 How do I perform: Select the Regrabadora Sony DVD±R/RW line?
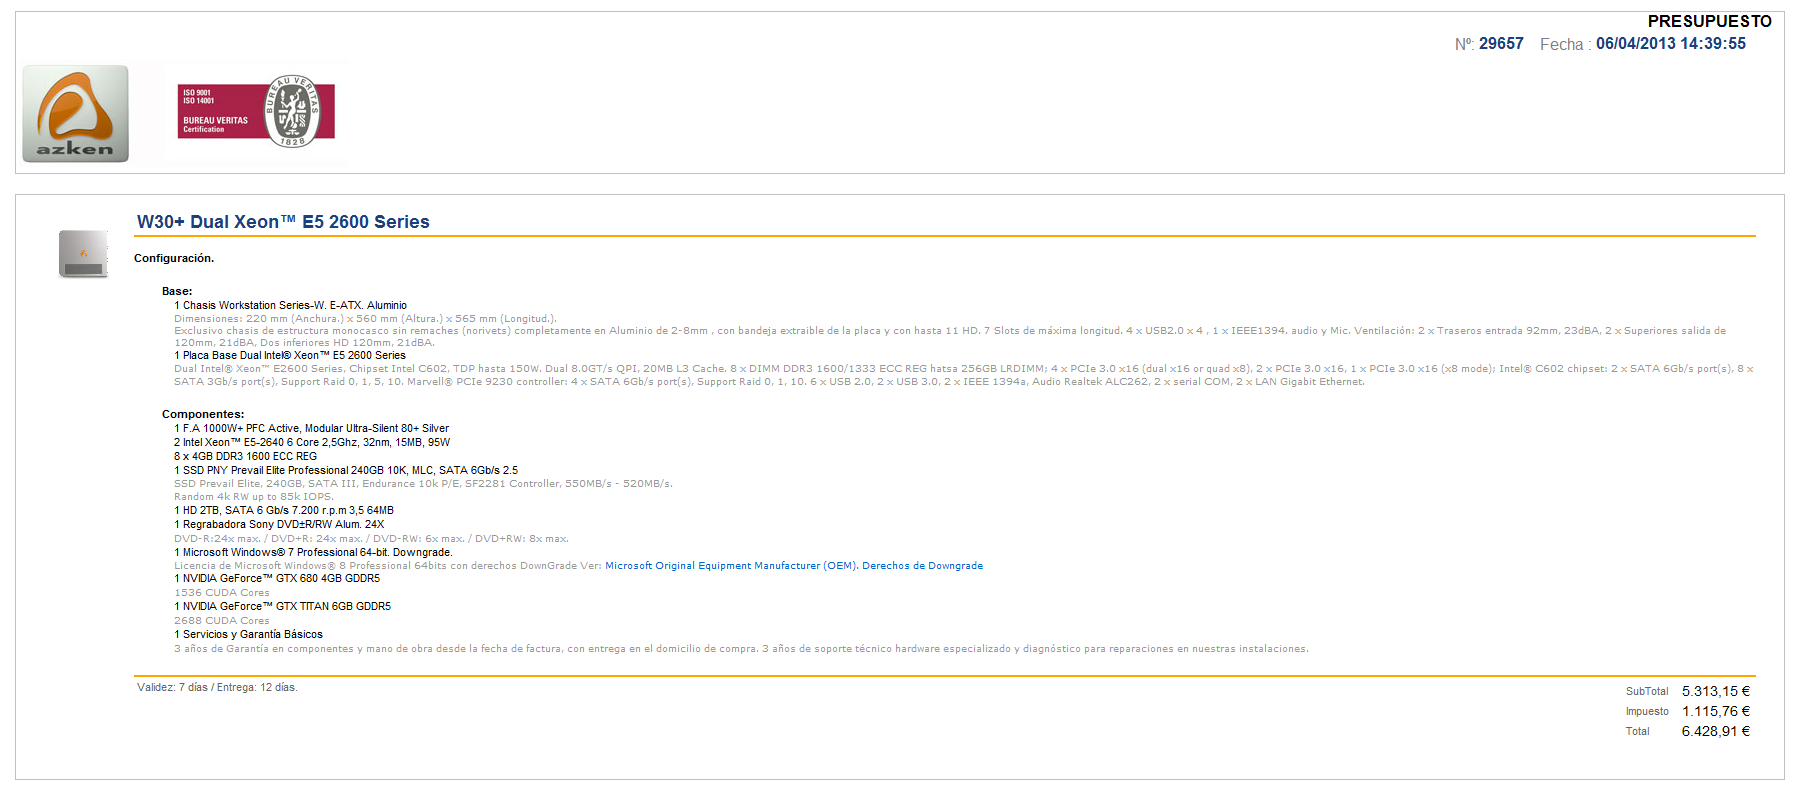click(x=279, y=524)
